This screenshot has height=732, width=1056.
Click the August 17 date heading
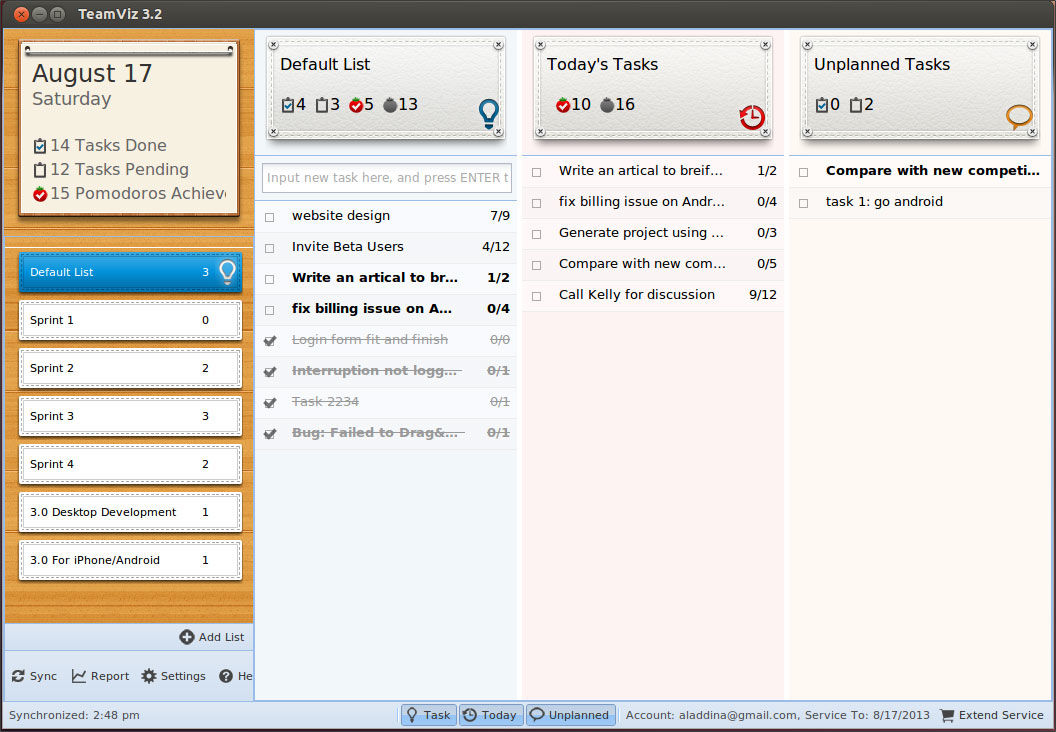tap(92, 73)
